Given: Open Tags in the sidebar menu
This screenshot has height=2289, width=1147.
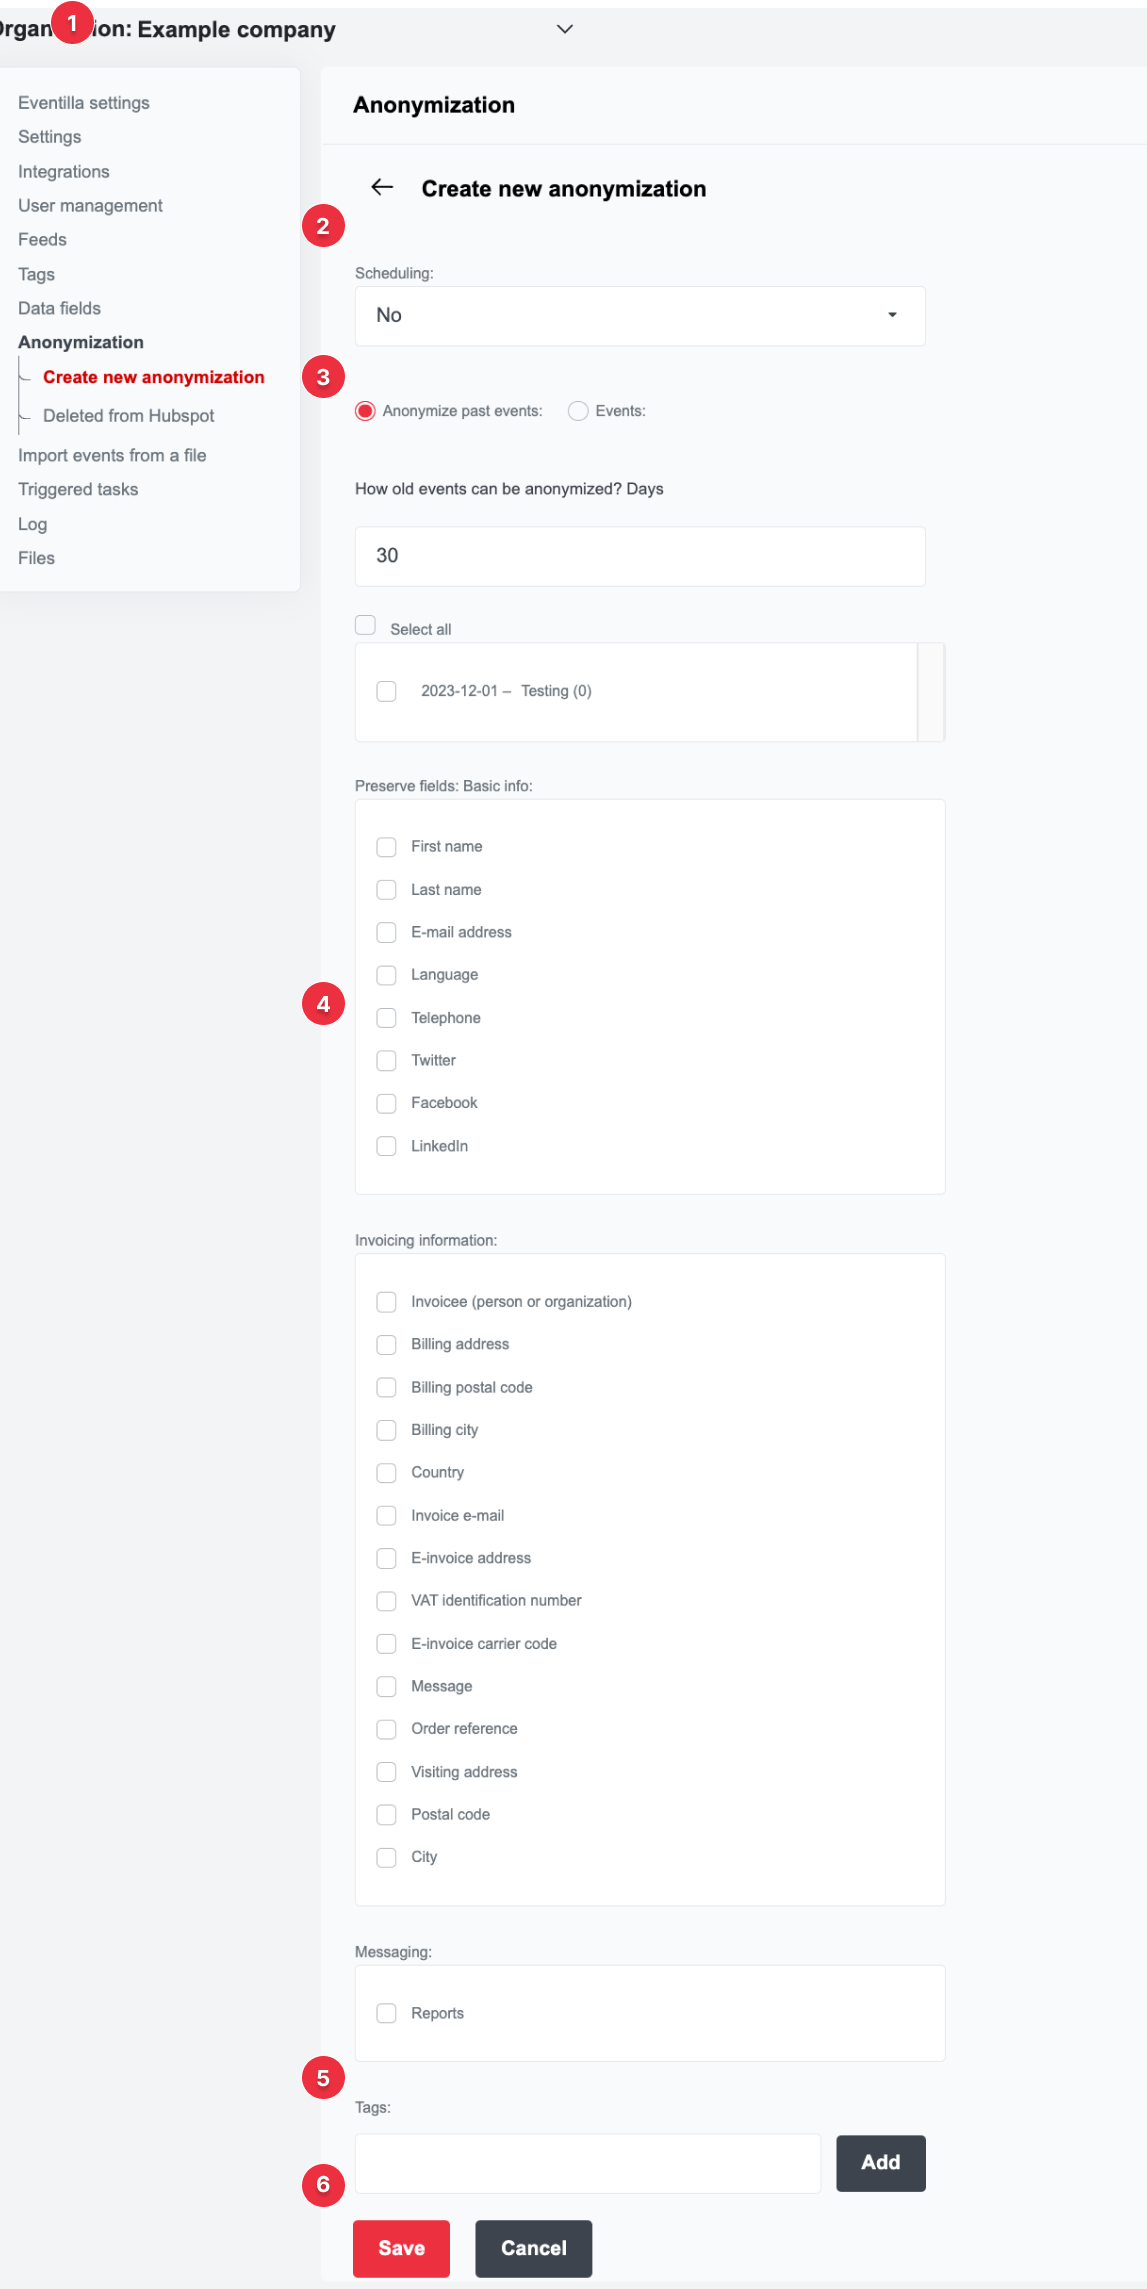Looking at the screenshot, I should tap(36, 274).
